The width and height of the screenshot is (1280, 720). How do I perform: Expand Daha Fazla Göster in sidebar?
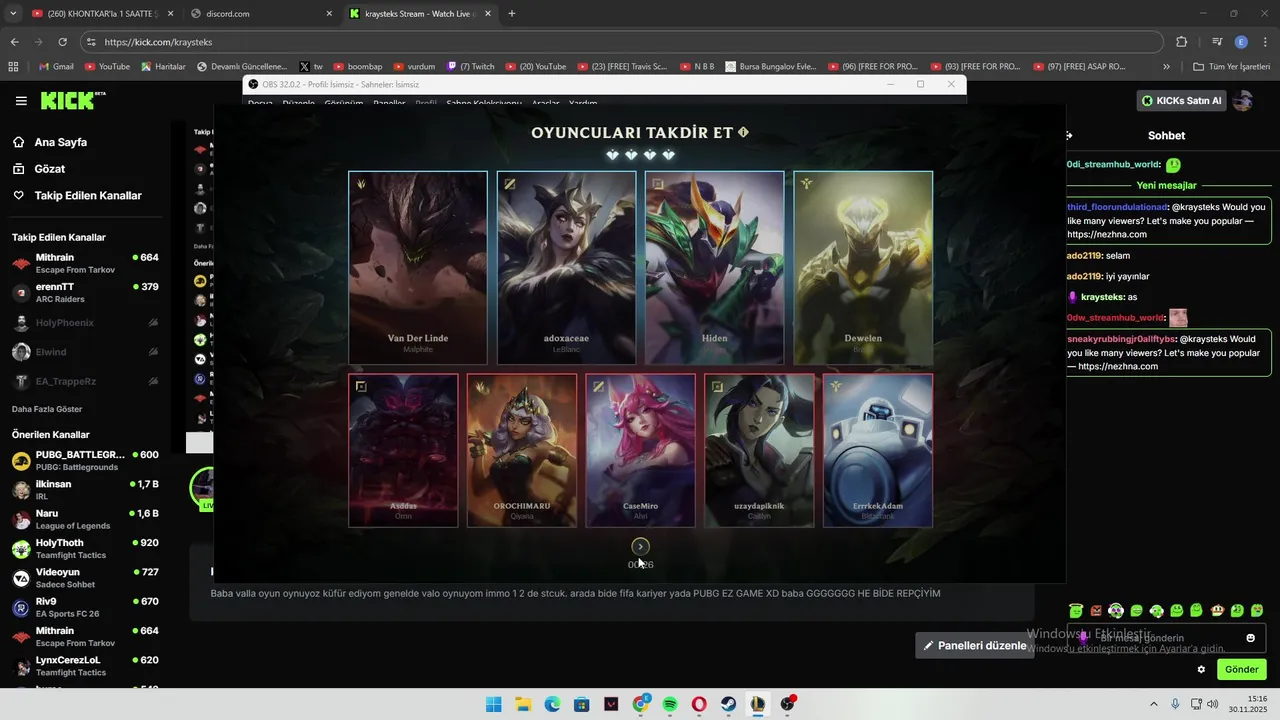point(47,409)
